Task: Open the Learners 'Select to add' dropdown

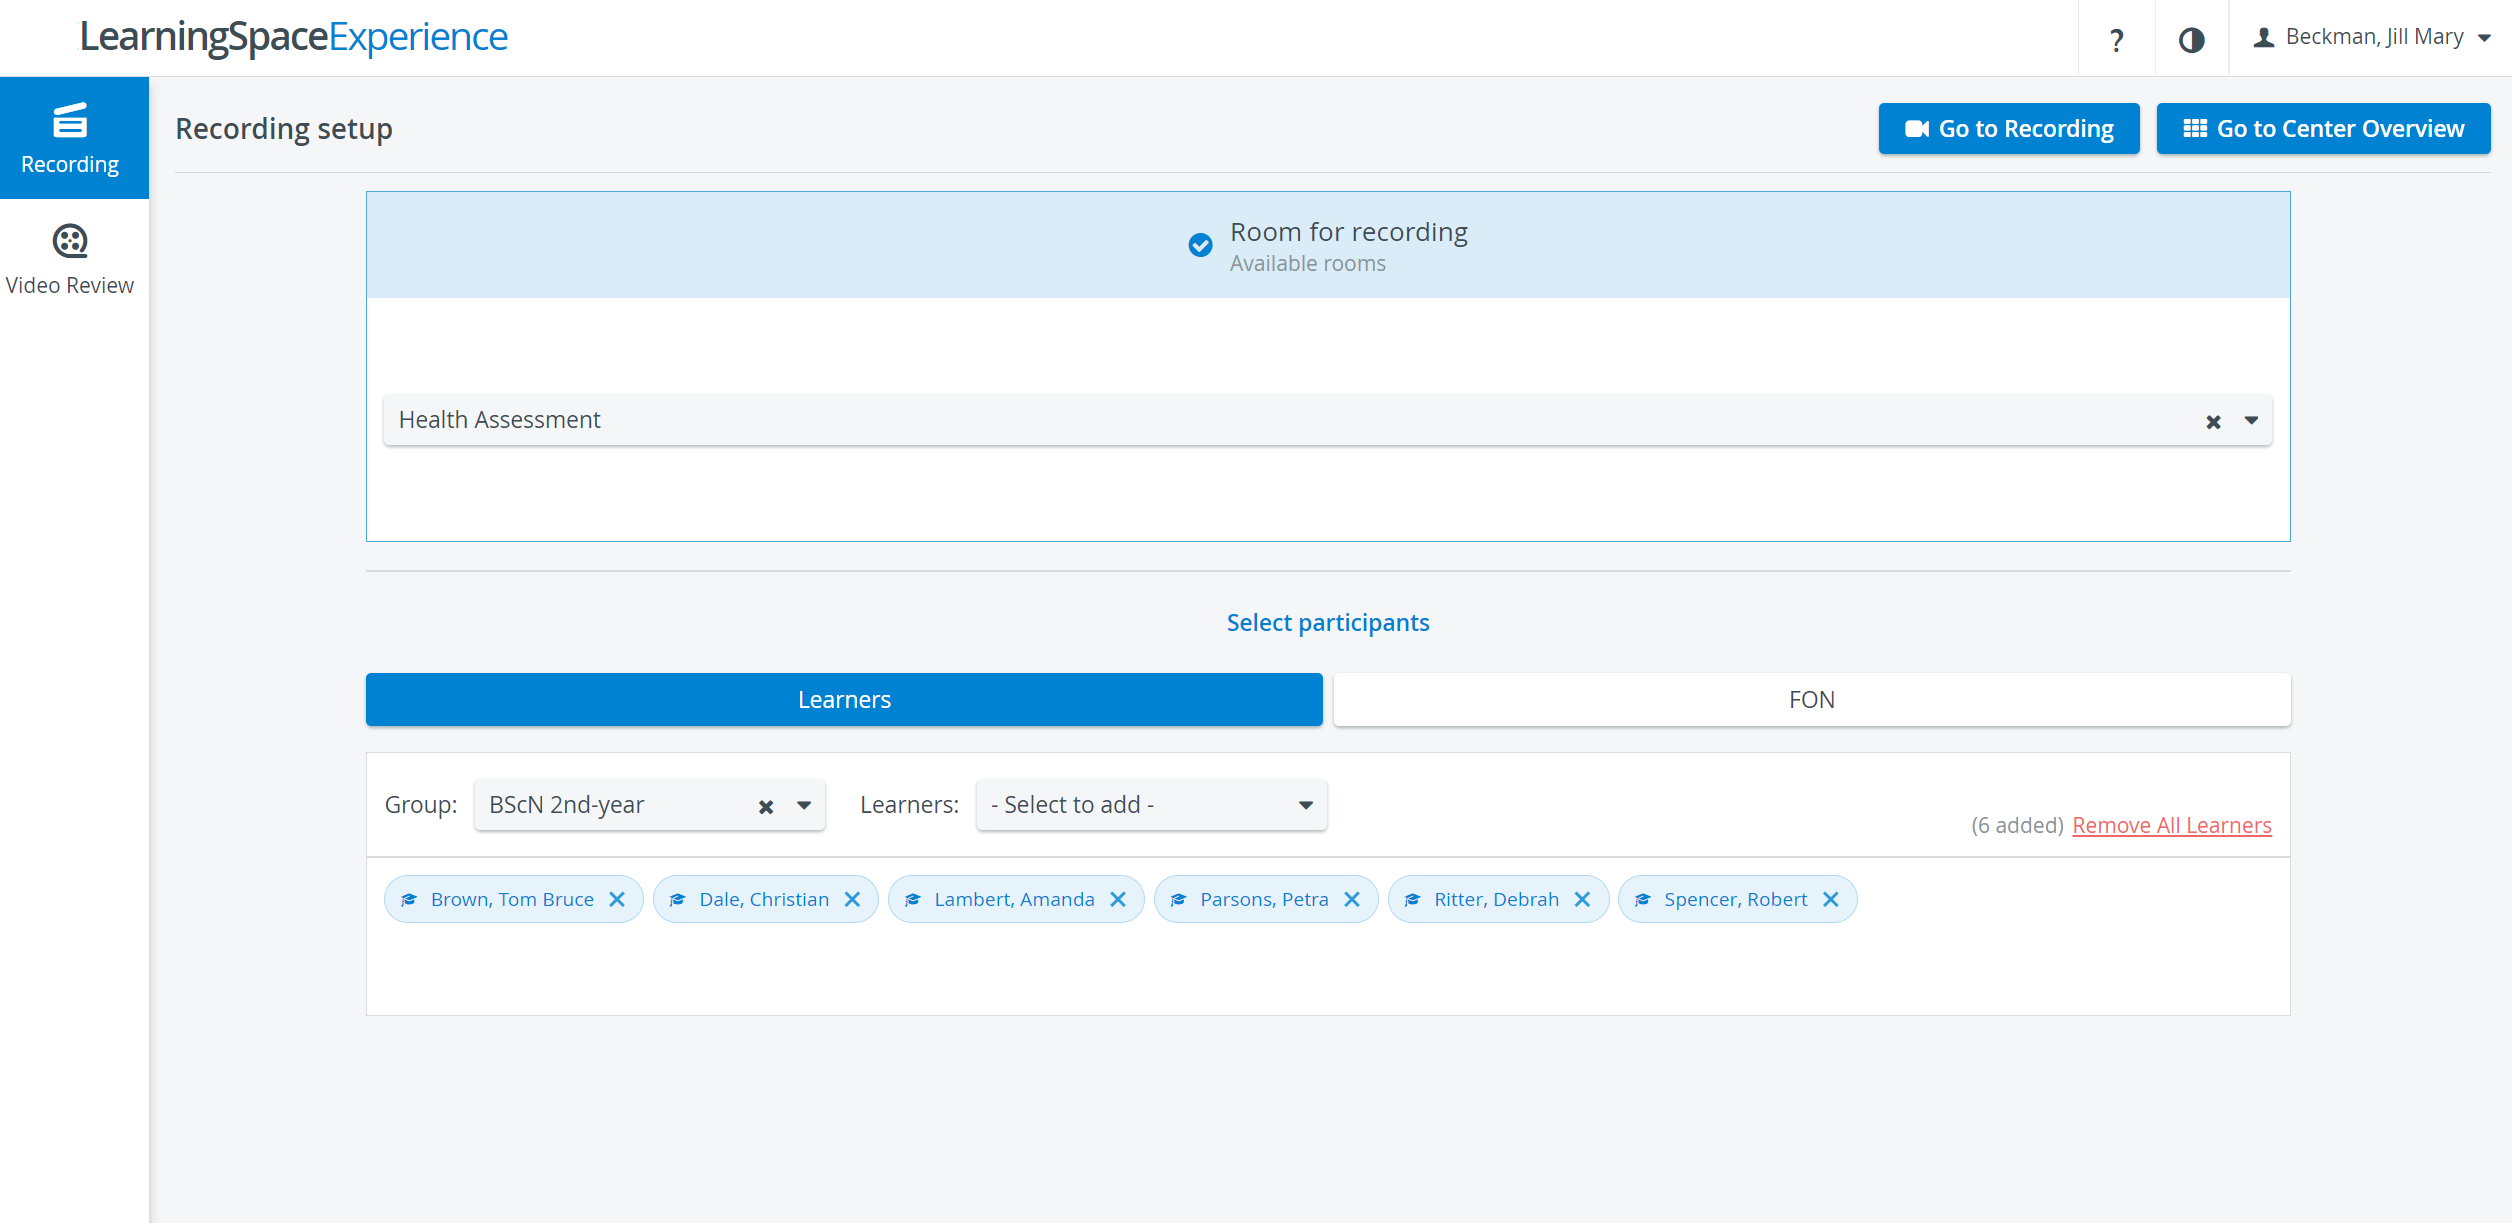Action: click(x=1151, y=805)
